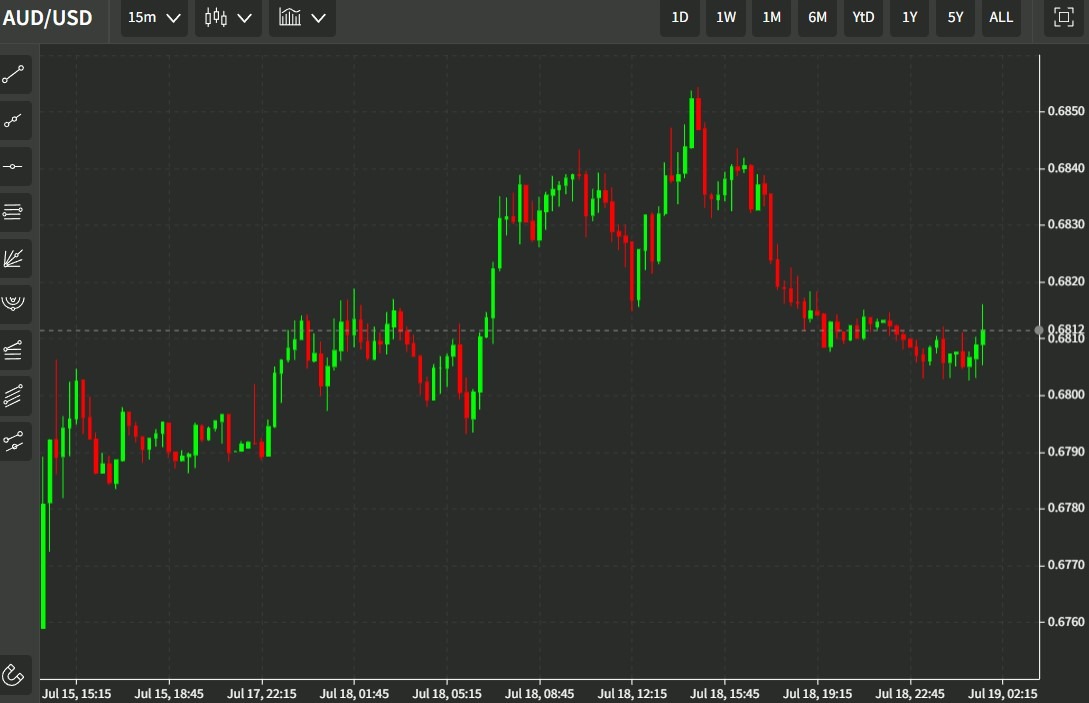Open the indicator histogram dropdown
1089x703 pixels.
coord(301,17)
